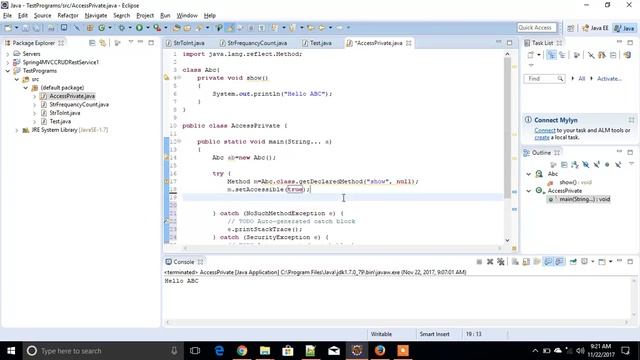
Task: Open the Open Console dropdown arrow
Action: pyautogui.click(x=610, y=262)
